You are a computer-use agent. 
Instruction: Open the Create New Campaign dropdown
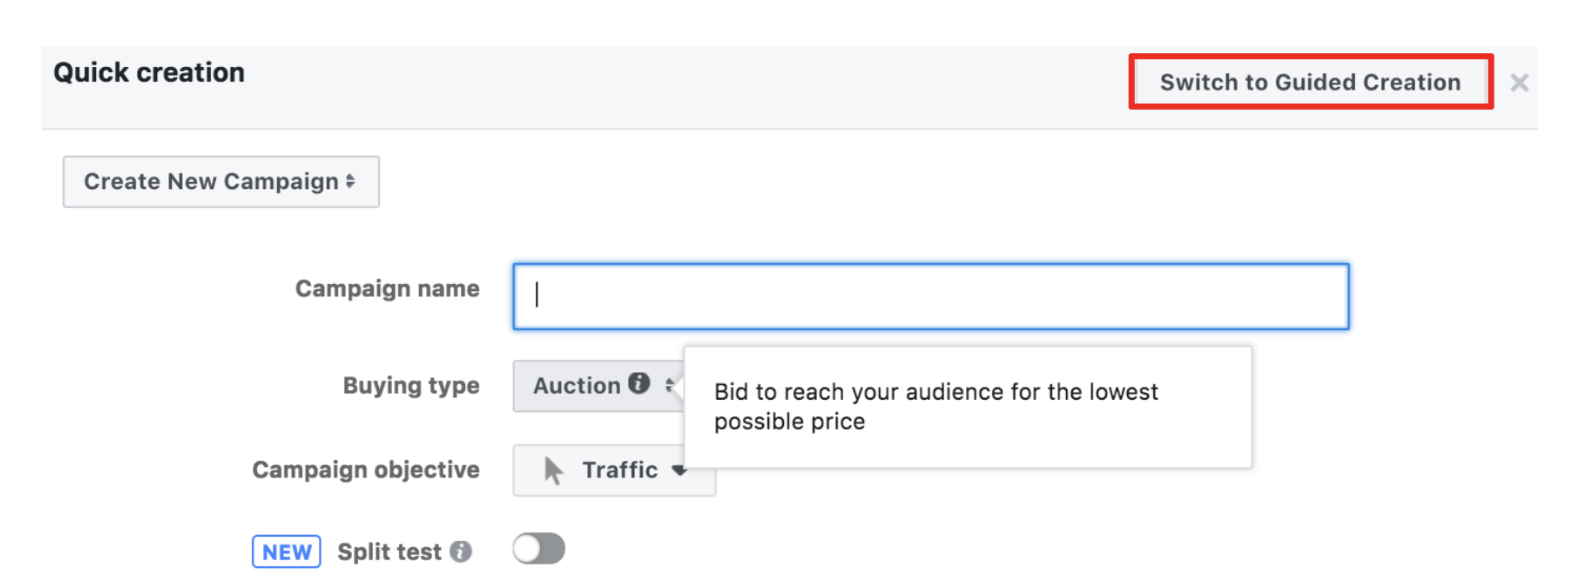coord(220,182)
